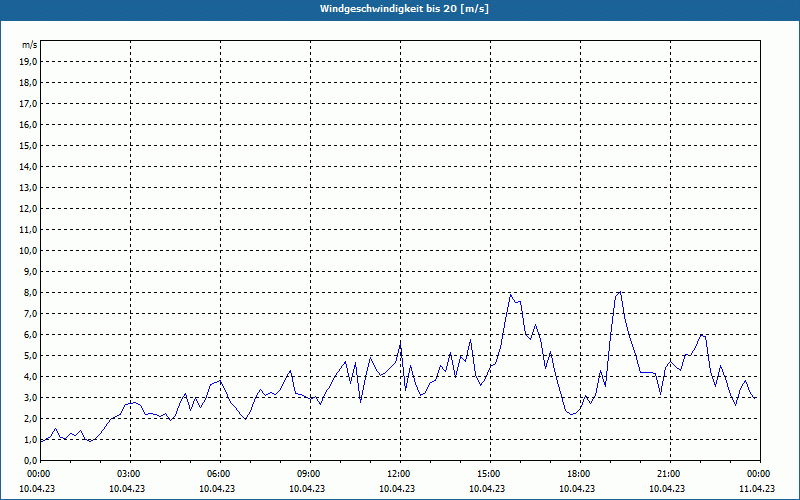Pick the '4,0' y-axis label
Viewport: 800px width, 500px height.
tap(31, 377)
